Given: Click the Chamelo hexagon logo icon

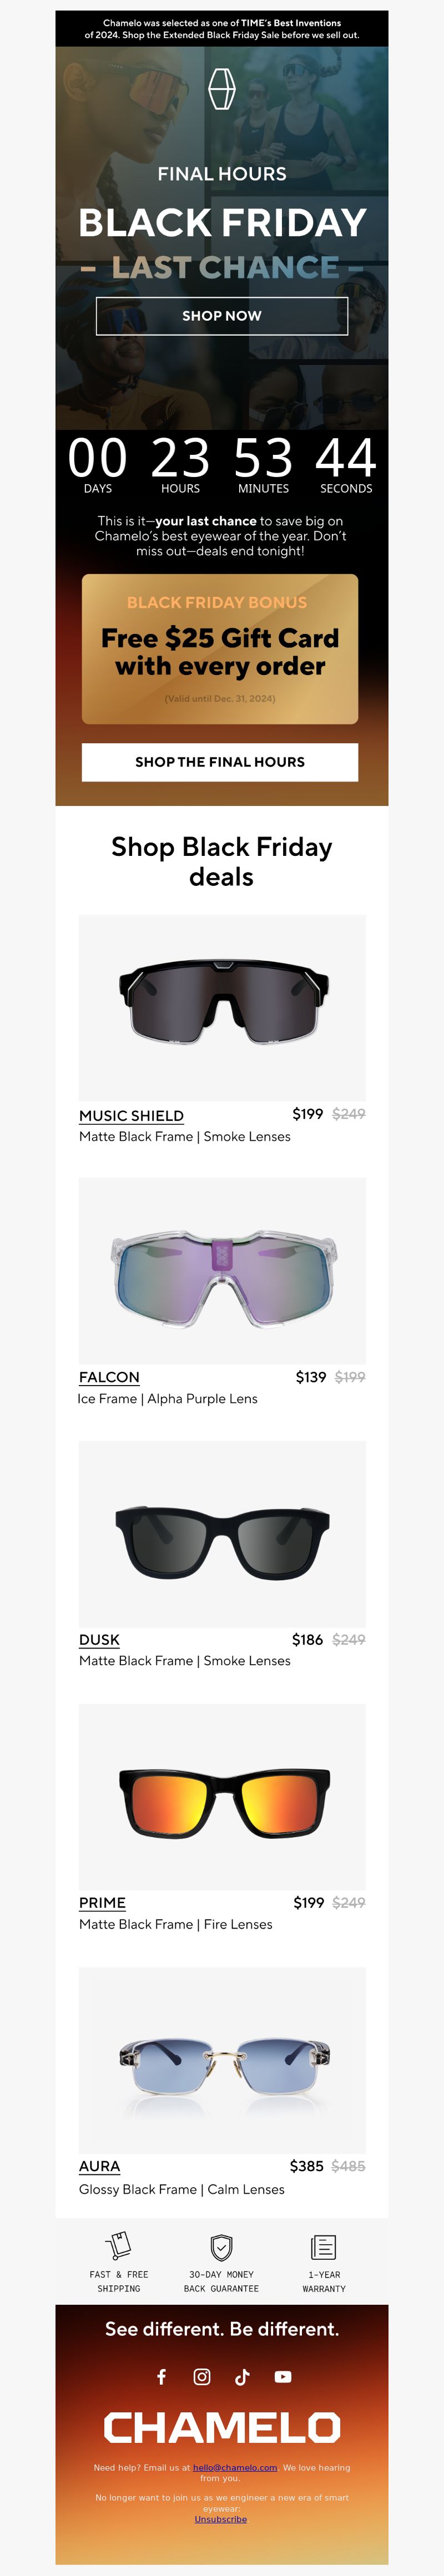Looking at the screenshot, I should (222, 89).
